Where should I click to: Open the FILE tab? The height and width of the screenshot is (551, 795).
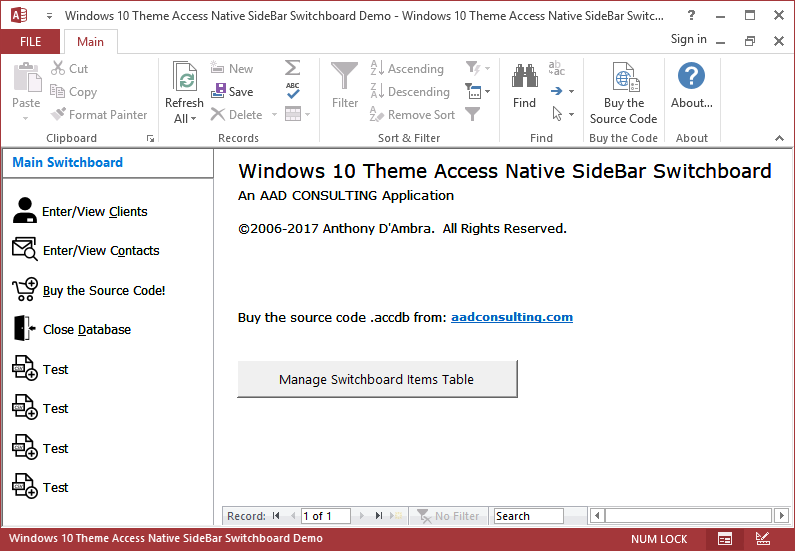(30, 42)
